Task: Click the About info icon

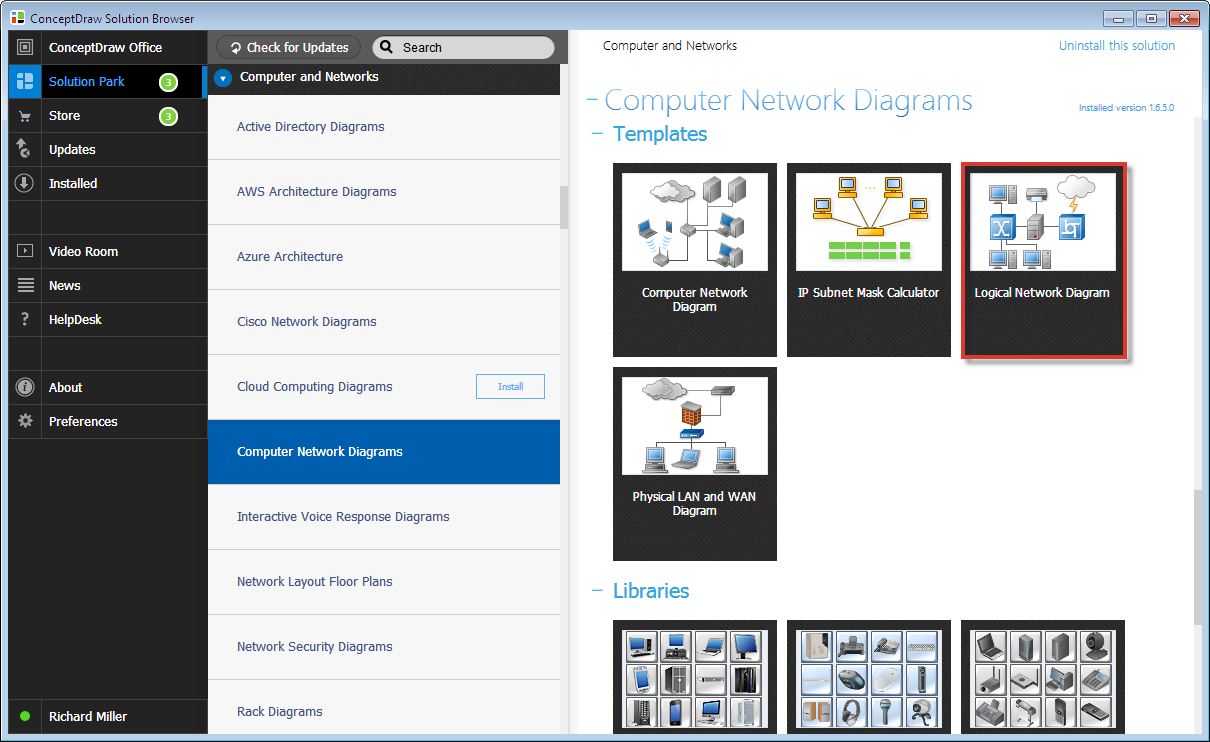Action: pos(25,387)
